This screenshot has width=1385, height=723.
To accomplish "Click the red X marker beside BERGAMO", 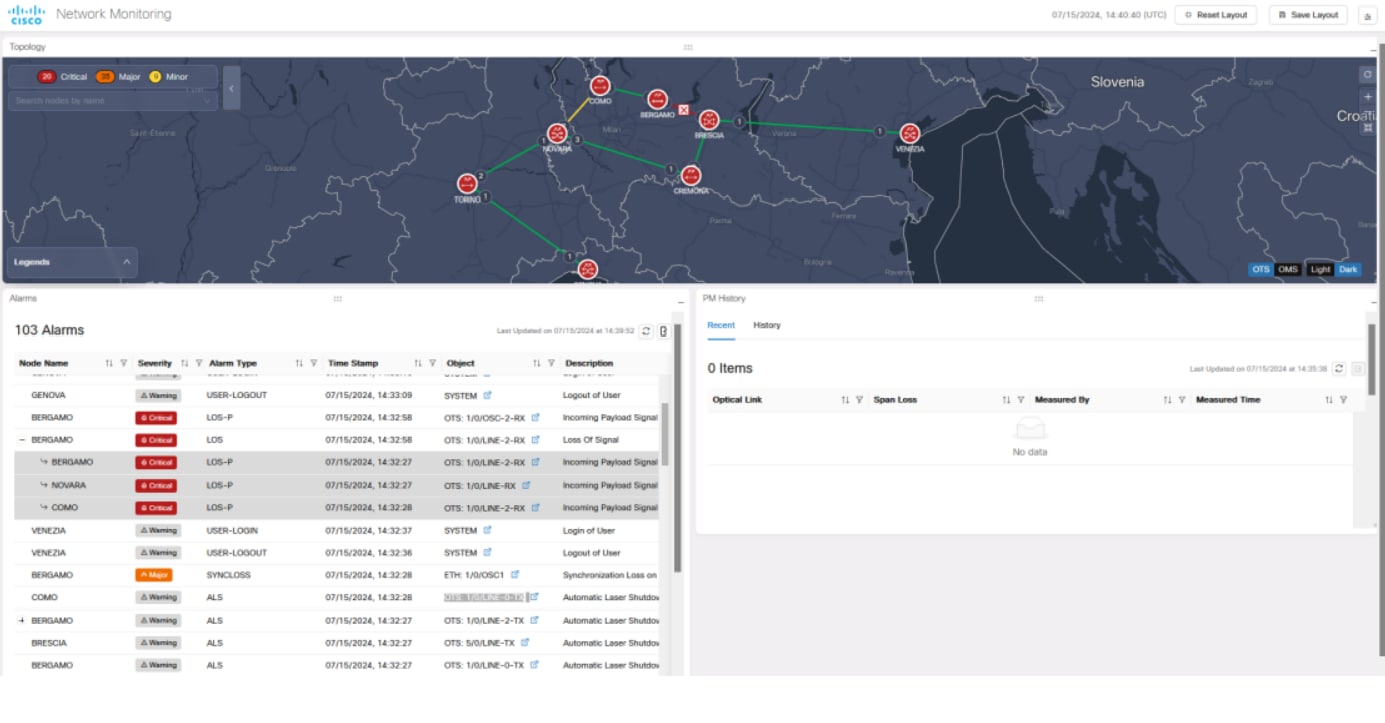I will click(x=684, y=109).
